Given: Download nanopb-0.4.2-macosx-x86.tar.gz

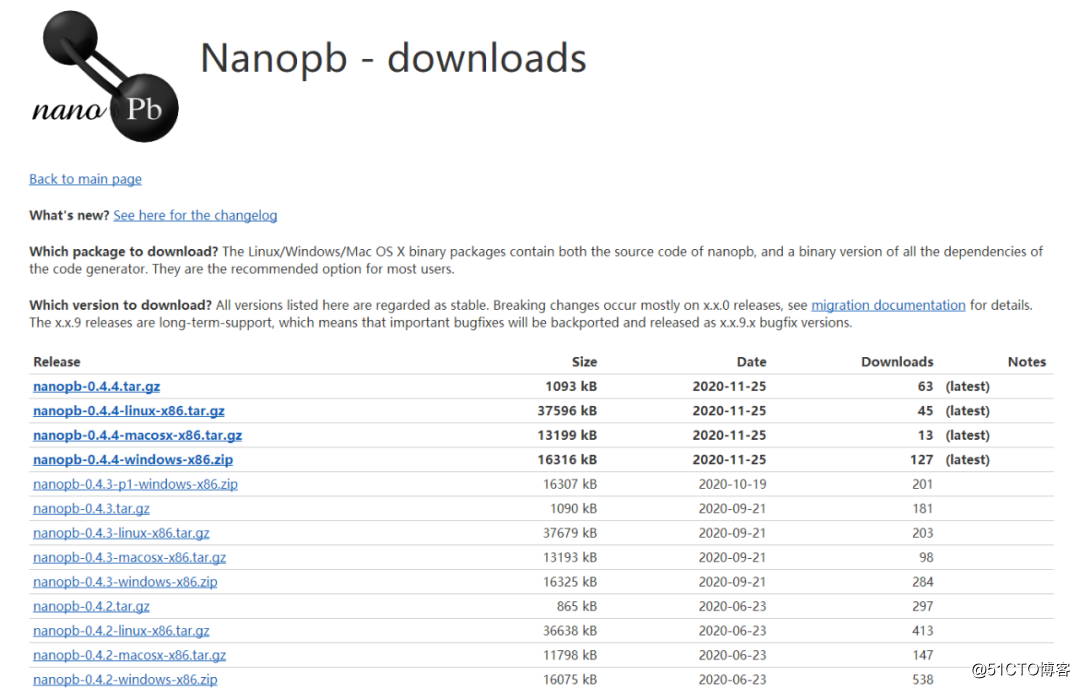Looking at the screenshot, I should (129, 655).
